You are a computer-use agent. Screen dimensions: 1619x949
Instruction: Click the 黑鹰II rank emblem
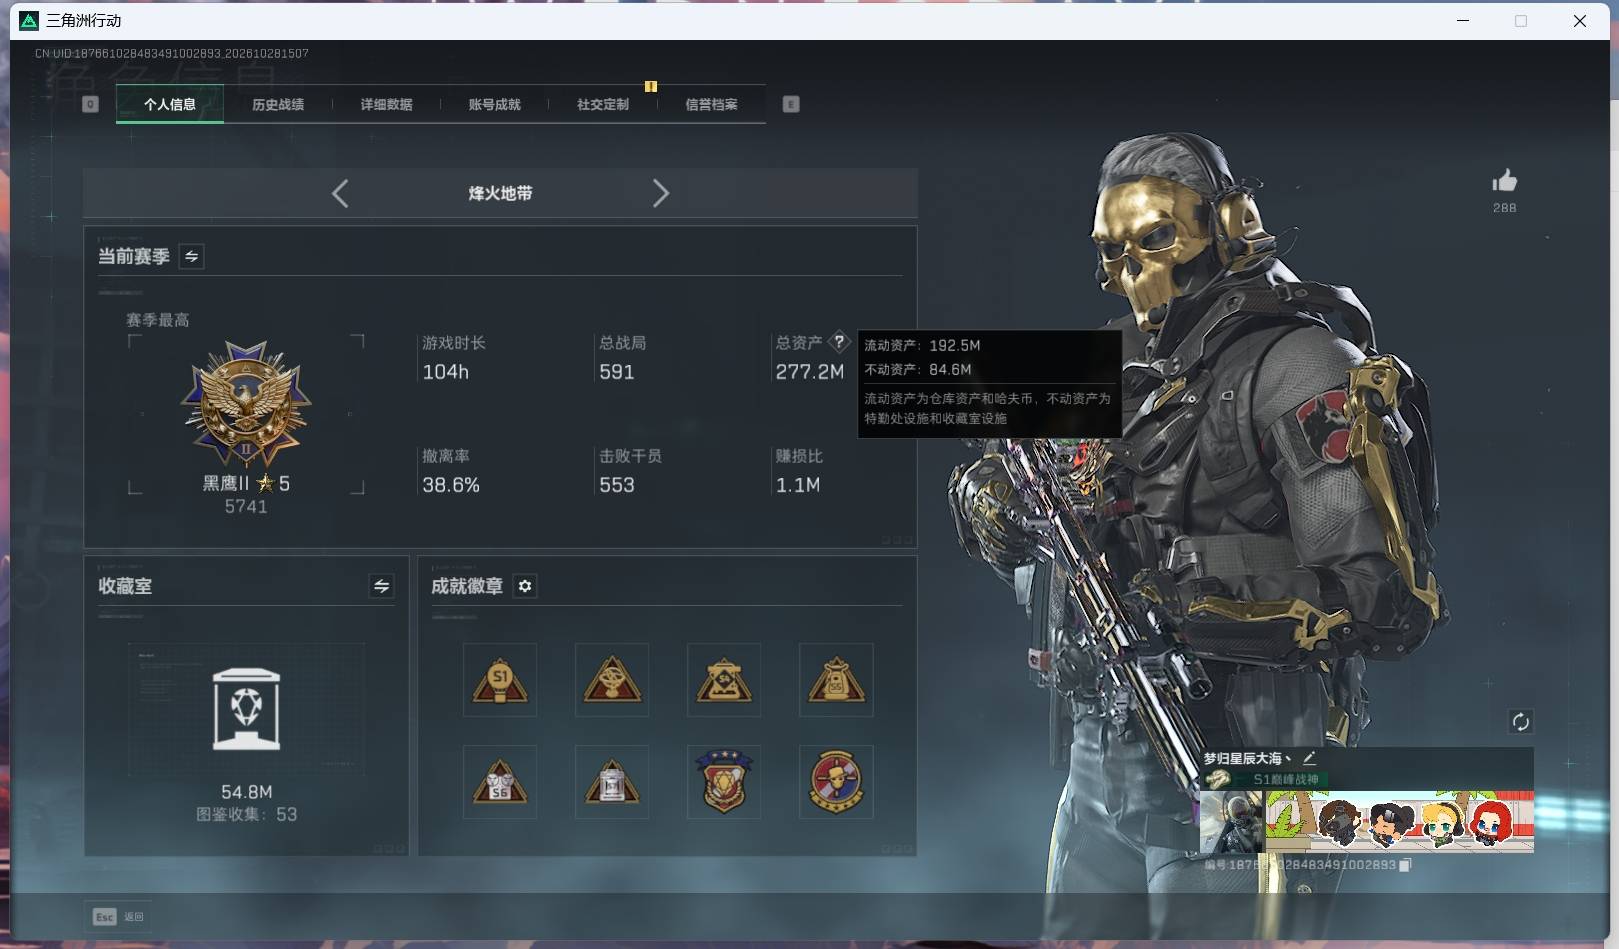(x=246, y=405)
